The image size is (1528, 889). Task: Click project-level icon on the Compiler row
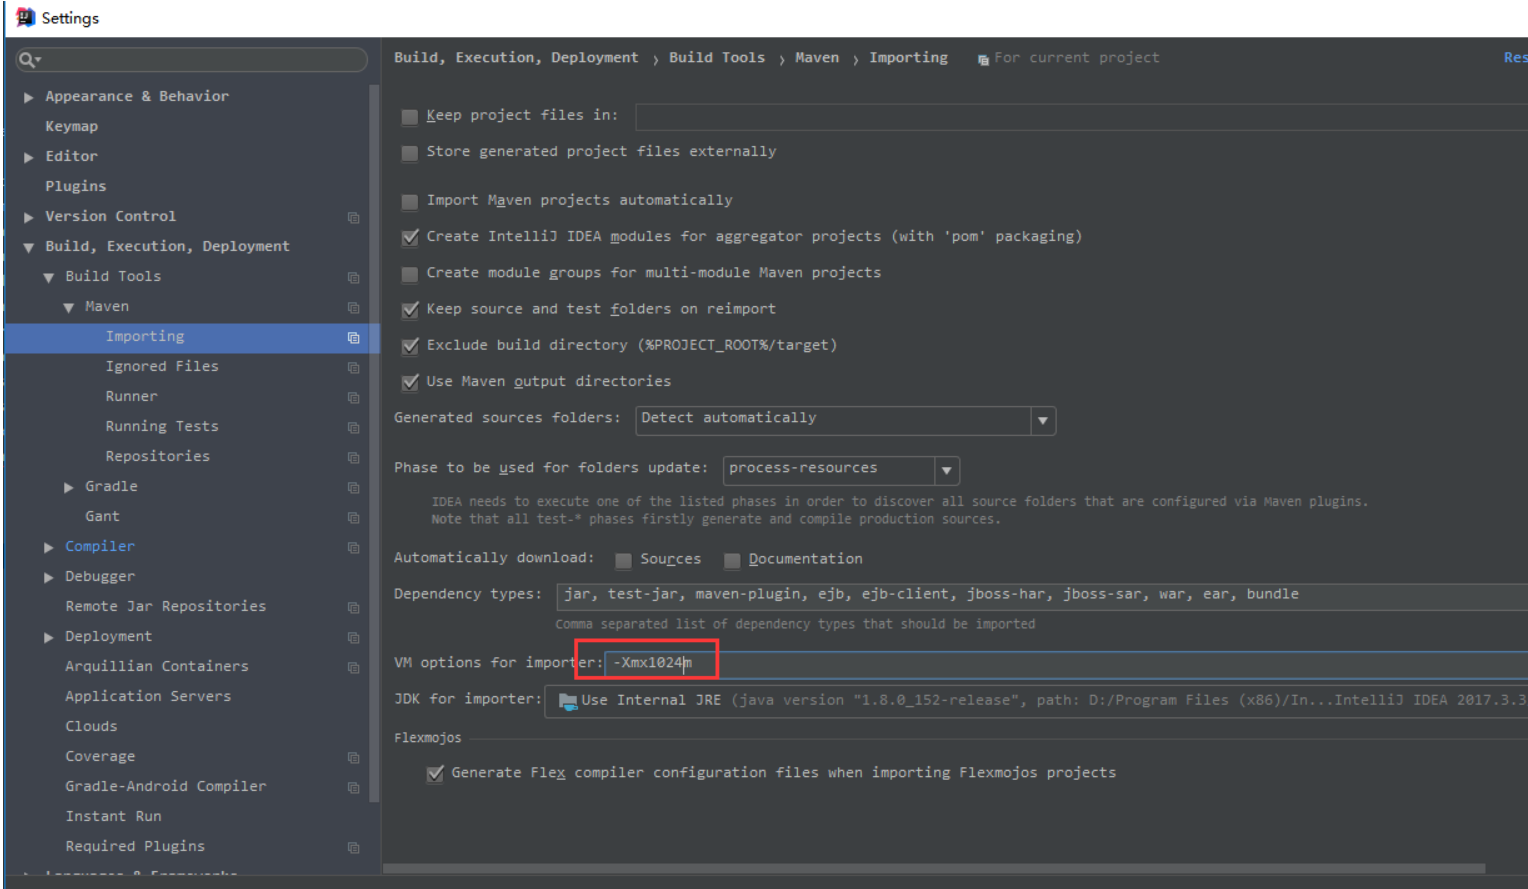pyautogui.click(x=353, y=547)
